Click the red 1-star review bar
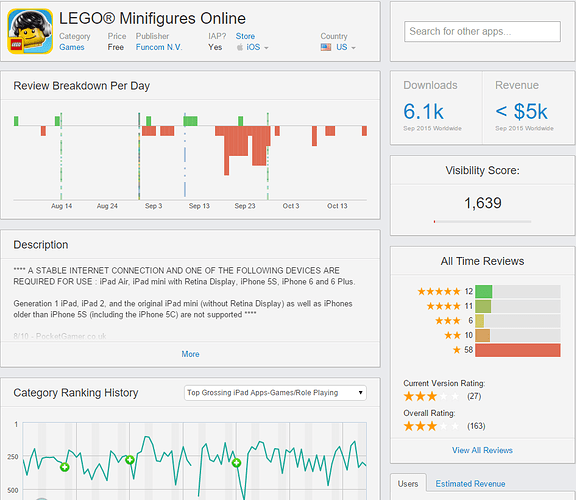 coord(518,350)
